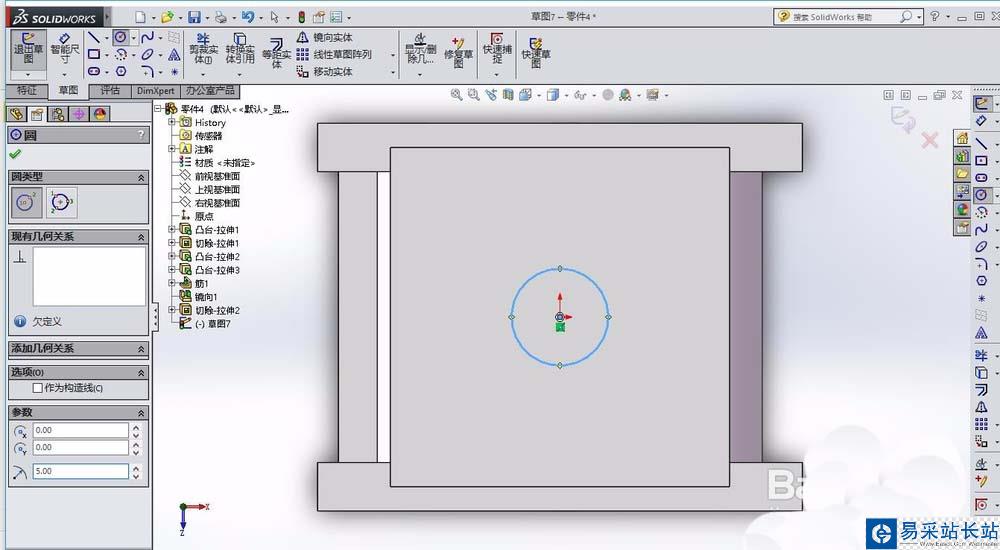Click Repair Sketch (修复草图)

tap(459, 51)
